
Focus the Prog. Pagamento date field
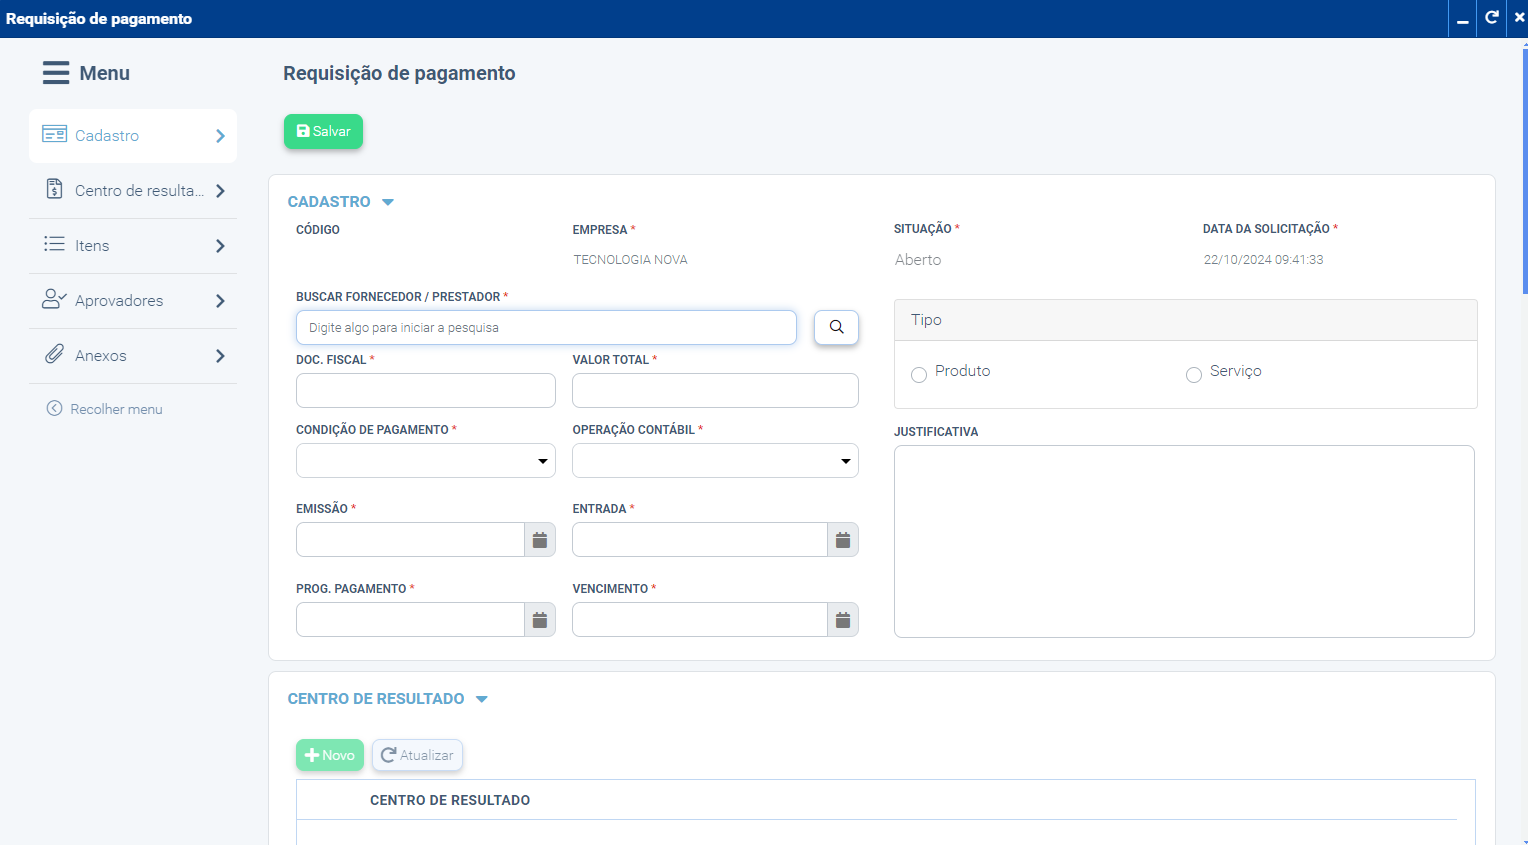pos(410,620)
